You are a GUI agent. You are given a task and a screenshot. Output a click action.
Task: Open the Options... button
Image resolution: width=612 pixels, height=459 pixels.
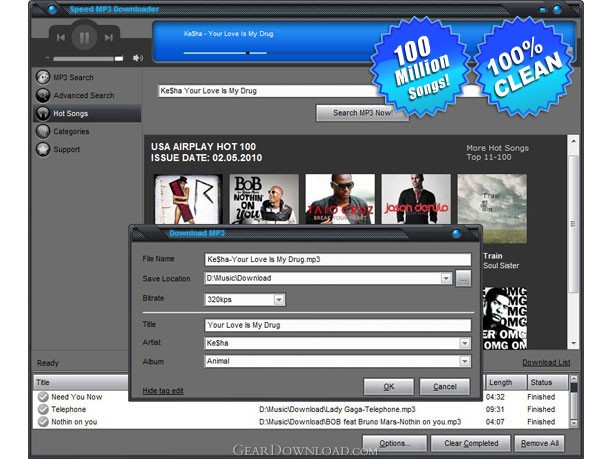click(395, 443)
